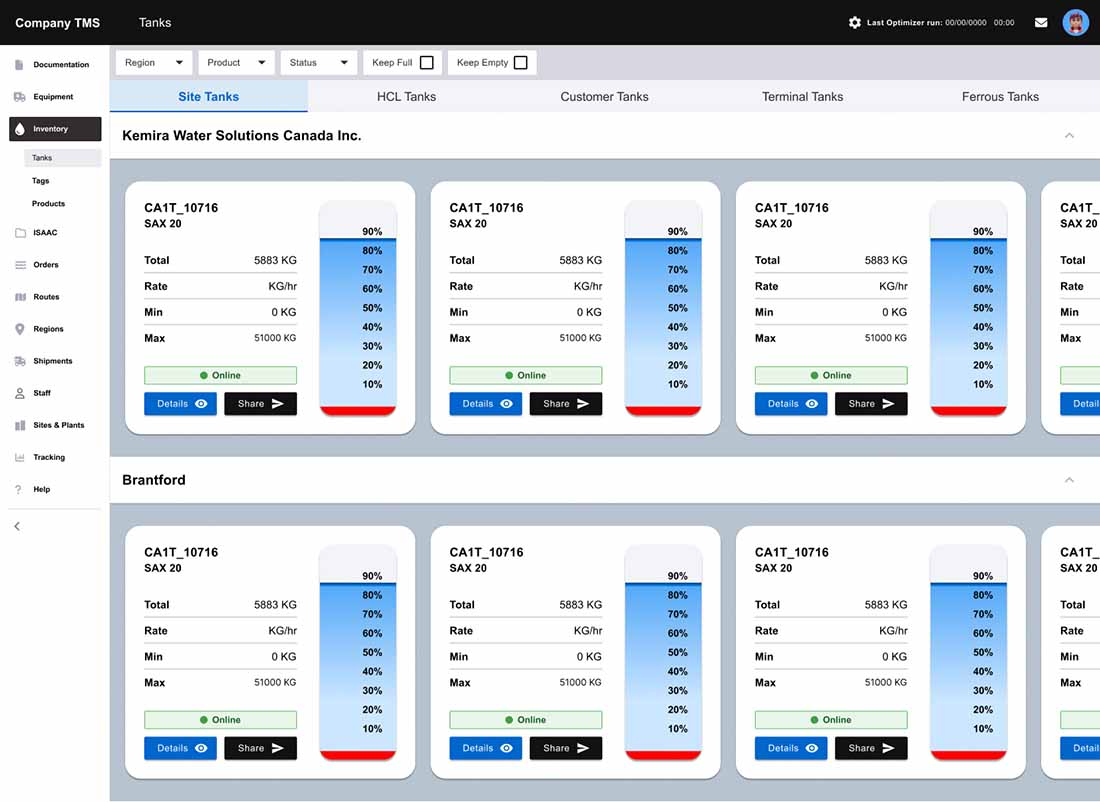Open the Region filter dropdown
The width and height of the screenshot is (1100, 802).
coord(154,62)
